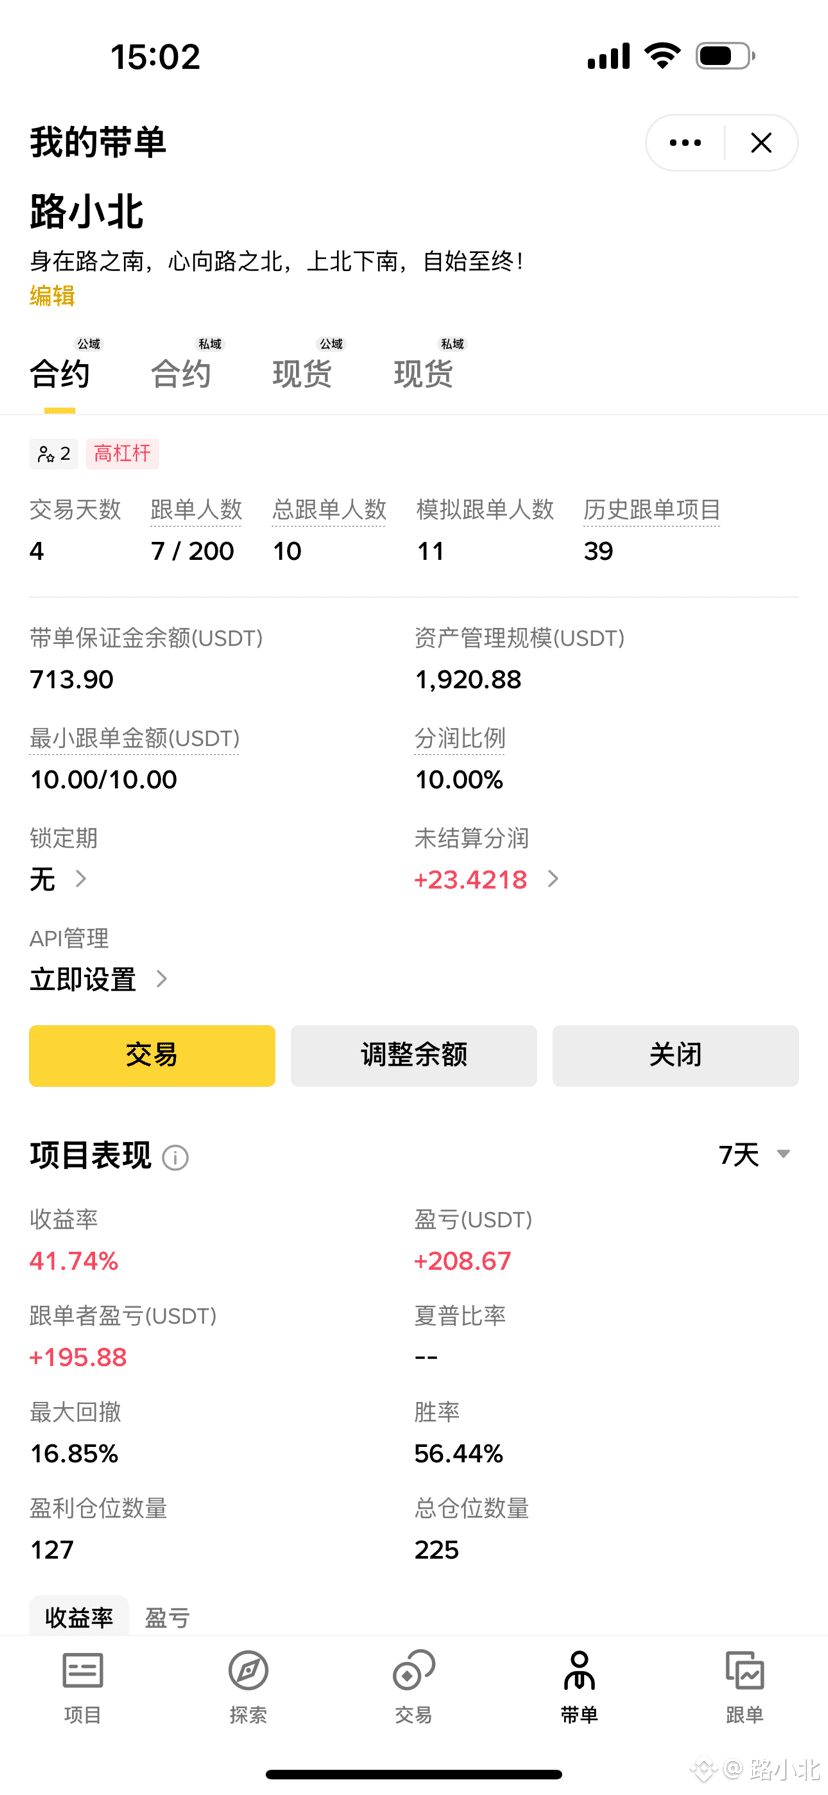
Task: Close the 我的带单 mini program
Action: [x=761, y=143]
